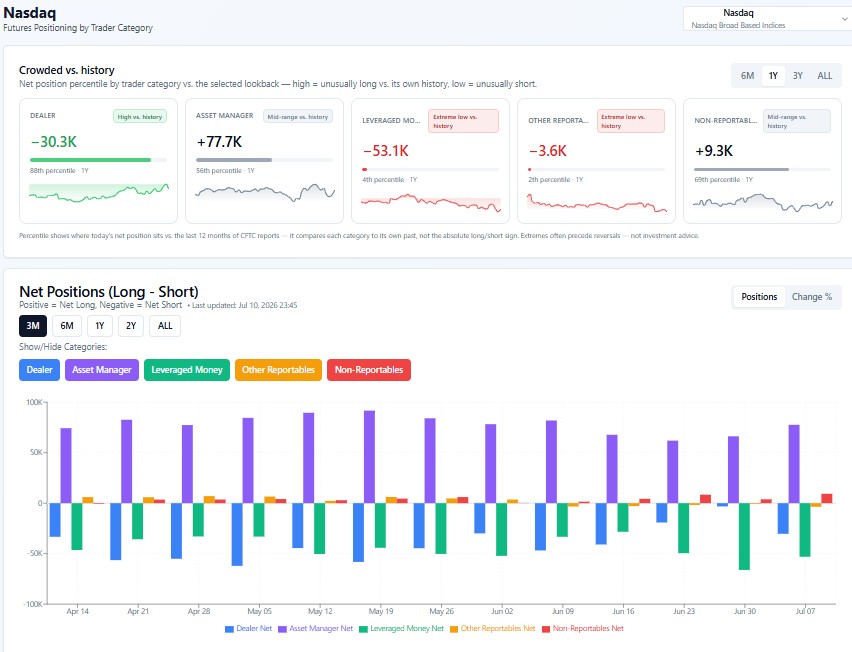
Task: Click the blue Dealer bar for May 05
Action: coord(237,535)
